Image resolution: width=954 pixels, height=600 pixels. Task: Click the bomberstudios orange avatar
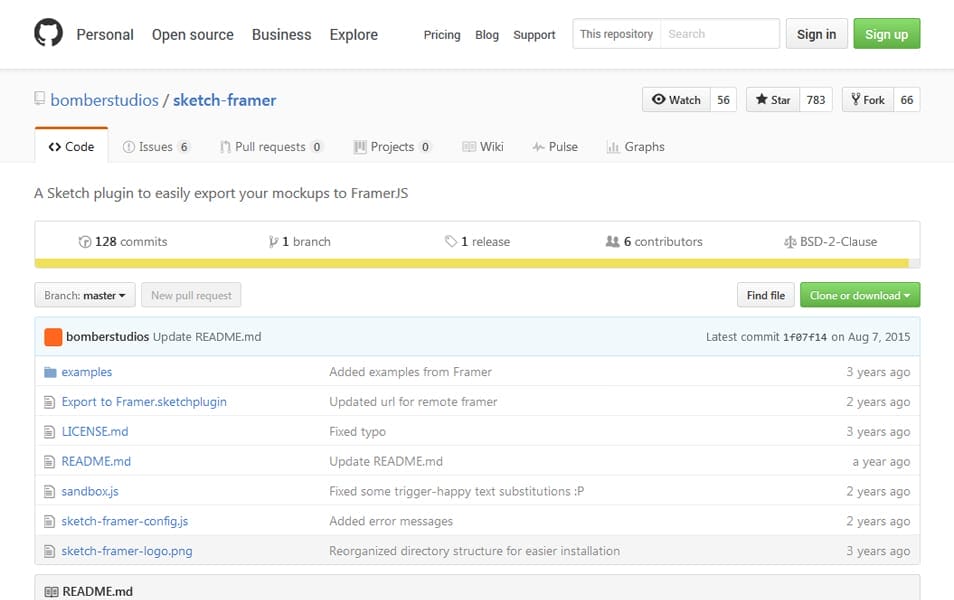(x=53, y=337)
